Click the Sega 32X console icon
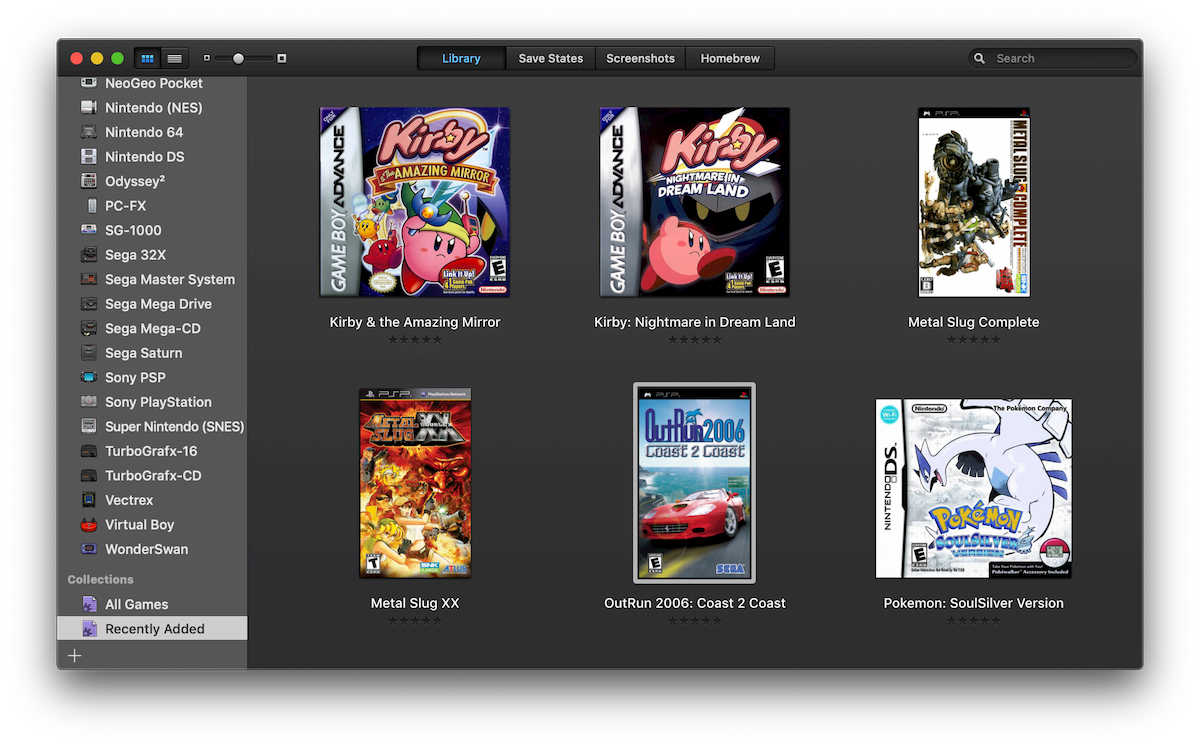This screenshot has height=745, width=1200. click(x=88, y=255)
